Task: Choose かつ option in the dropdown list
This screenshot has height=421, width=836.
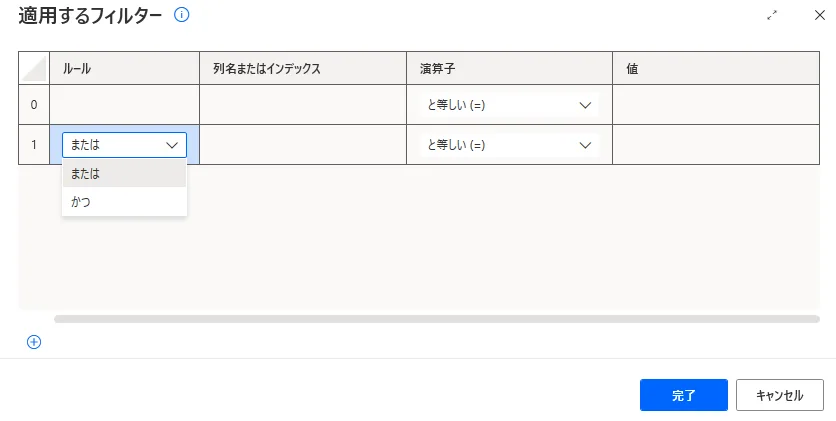Action: 124,202
